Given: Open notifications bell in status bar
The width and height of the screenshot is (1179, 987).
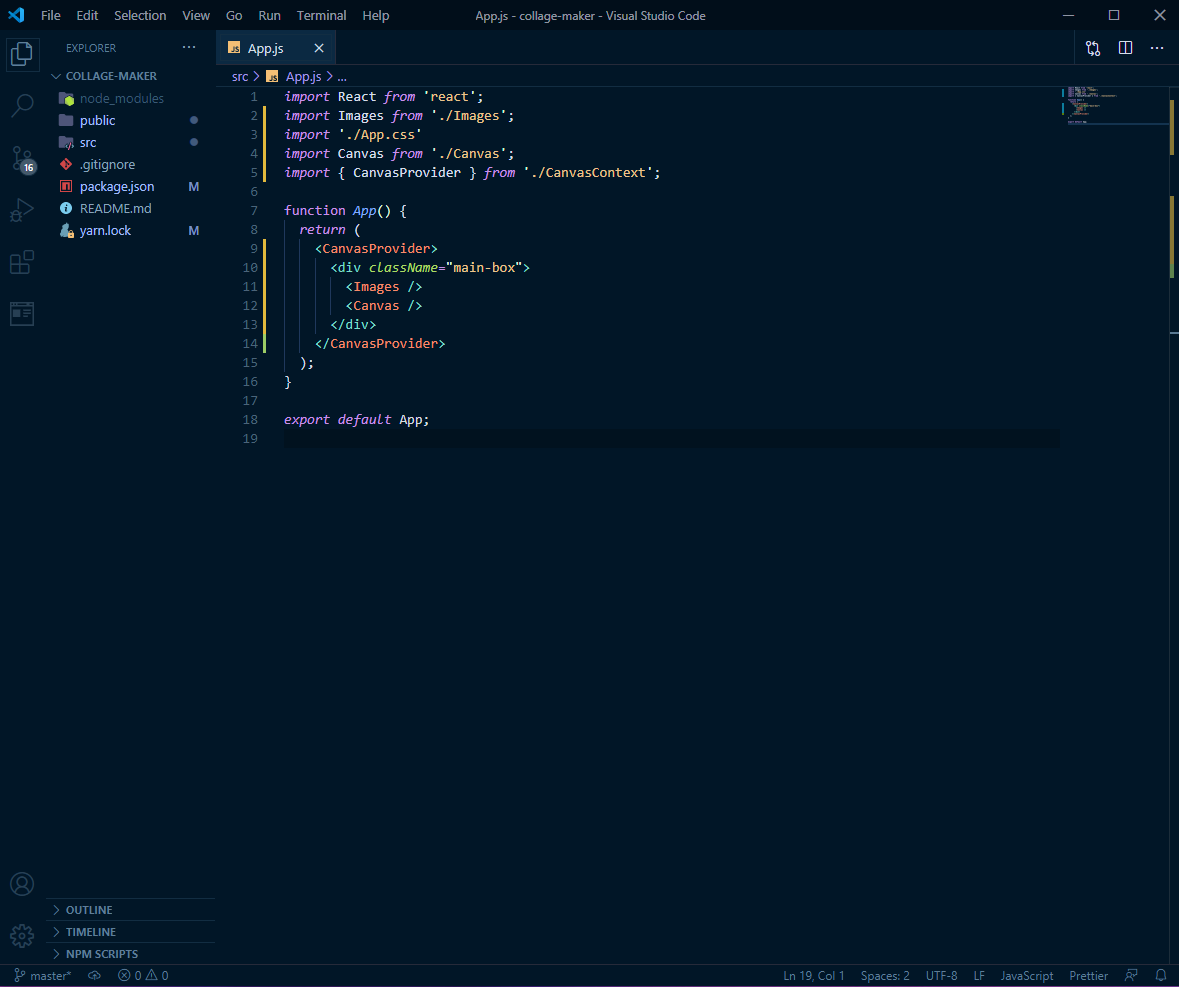Looking at the screenshot, I should pos(1161,976).
